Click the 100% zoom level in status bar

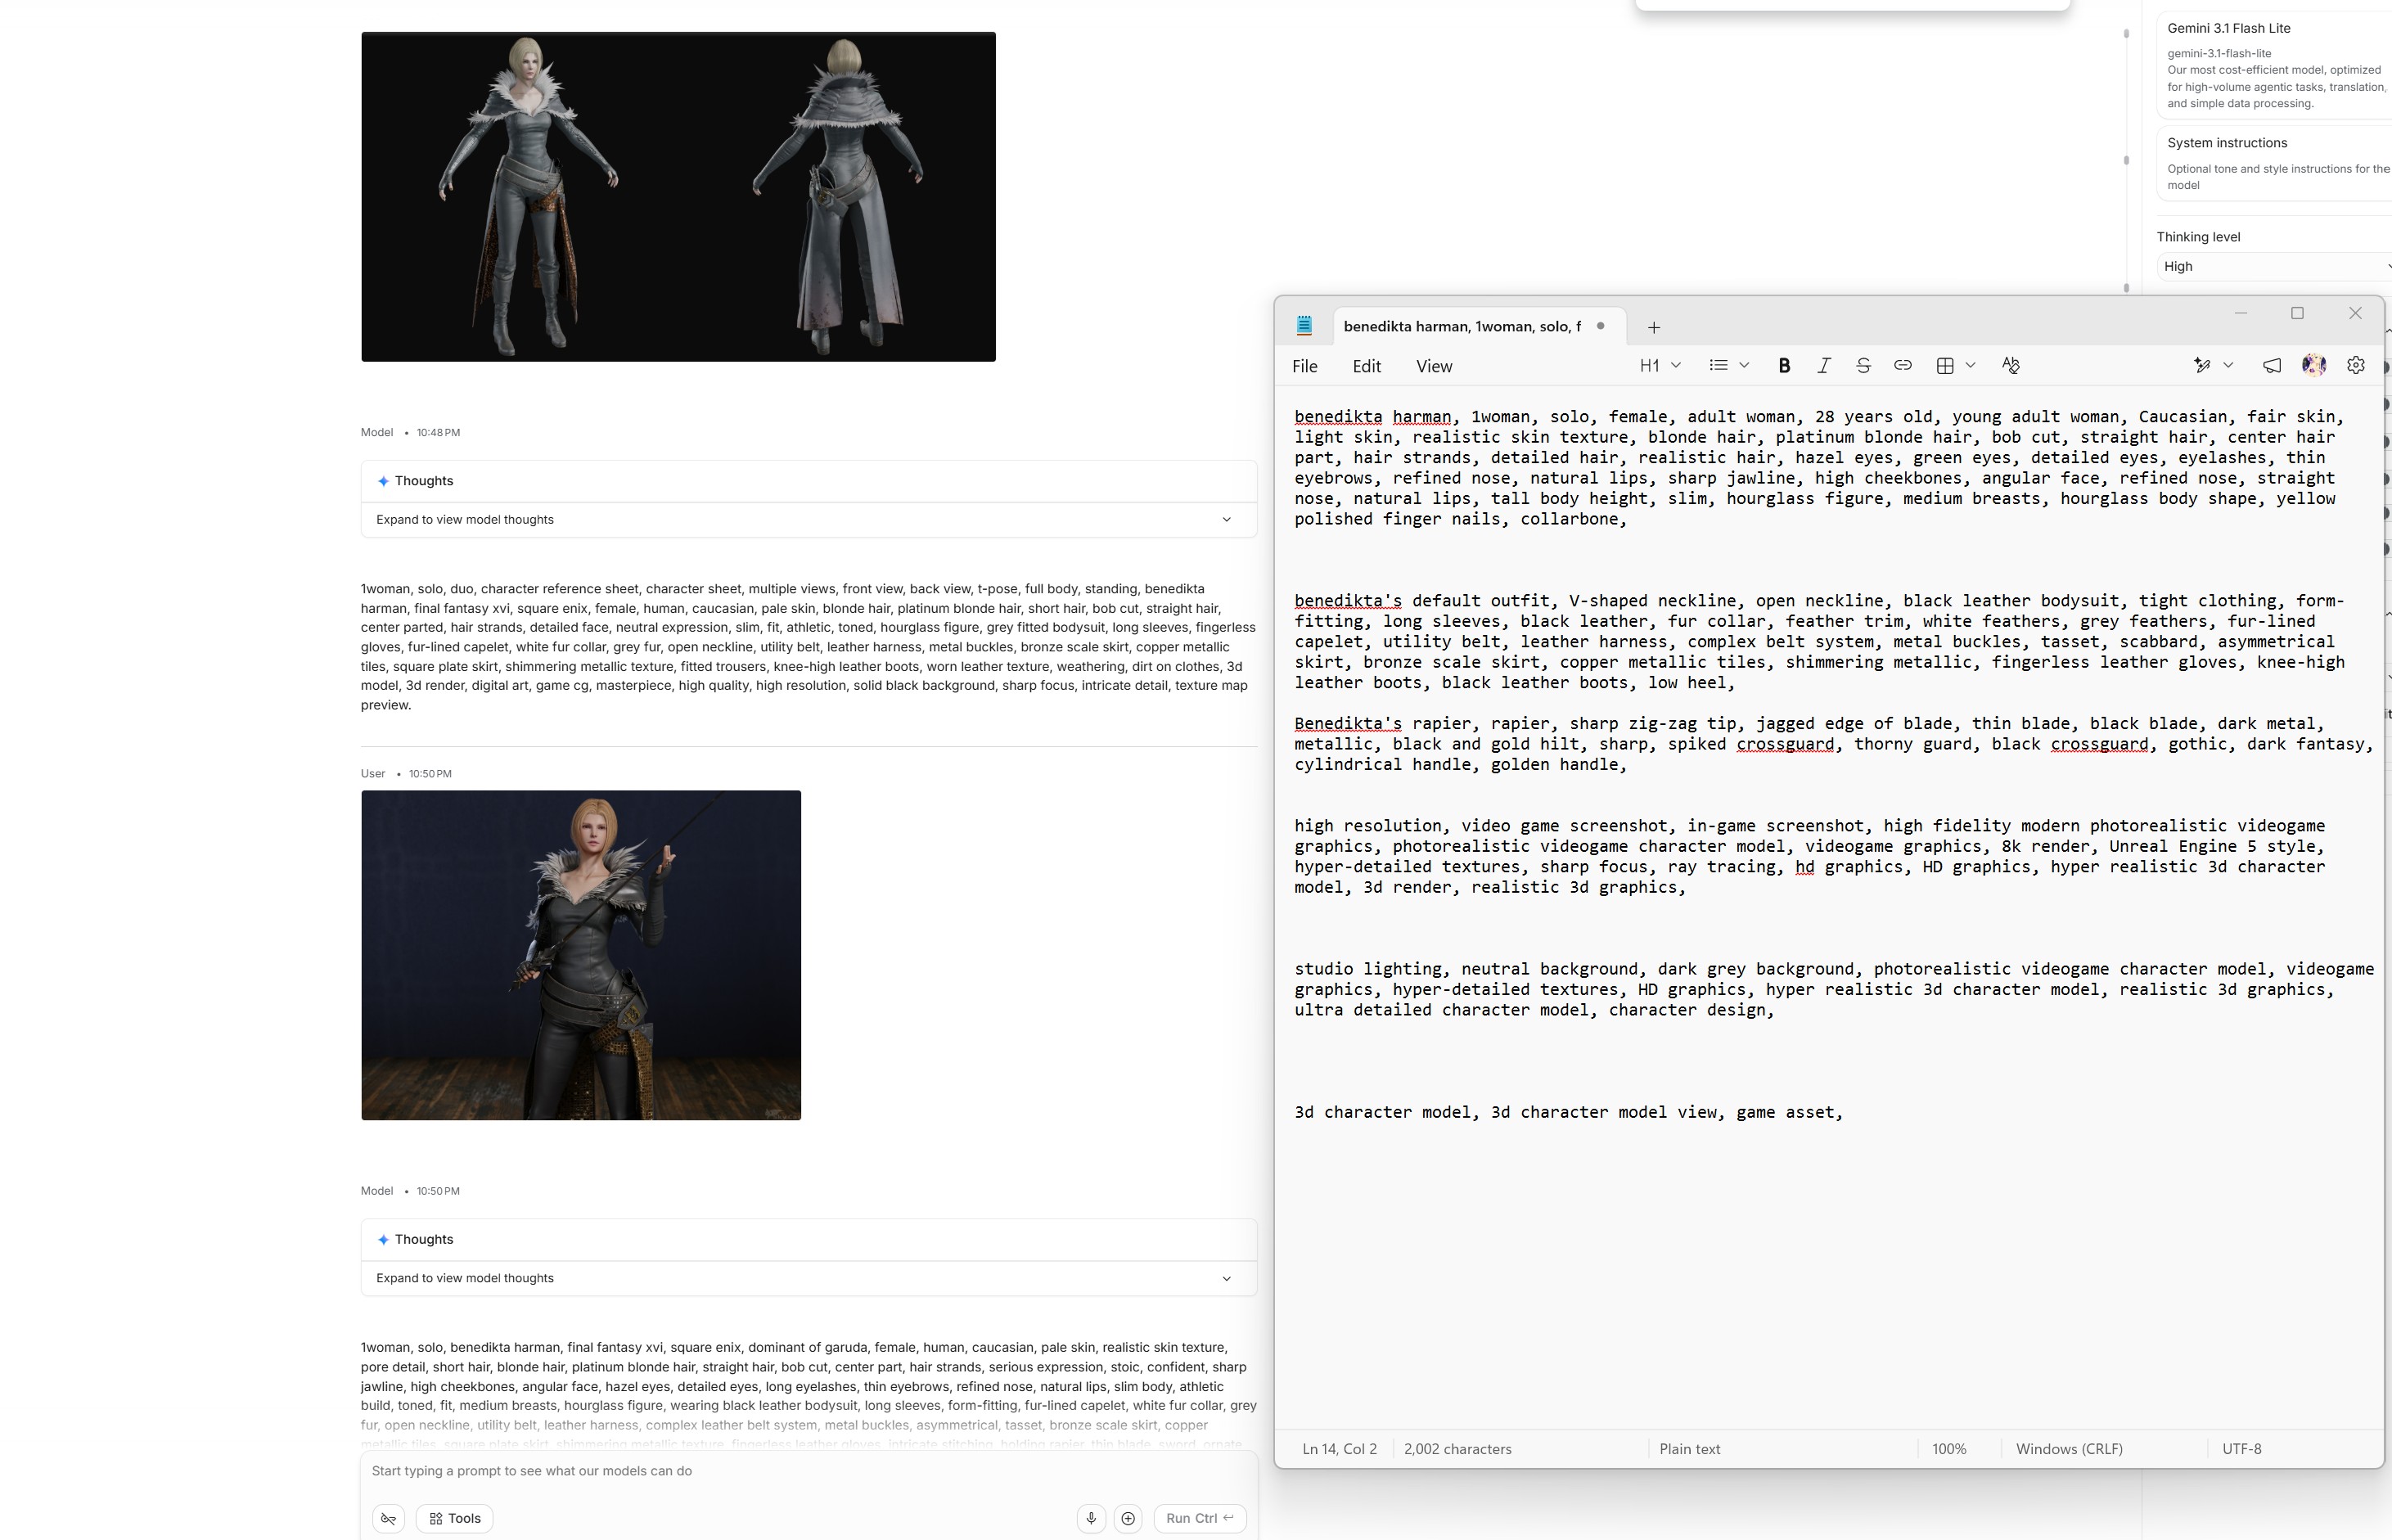1949,1449
